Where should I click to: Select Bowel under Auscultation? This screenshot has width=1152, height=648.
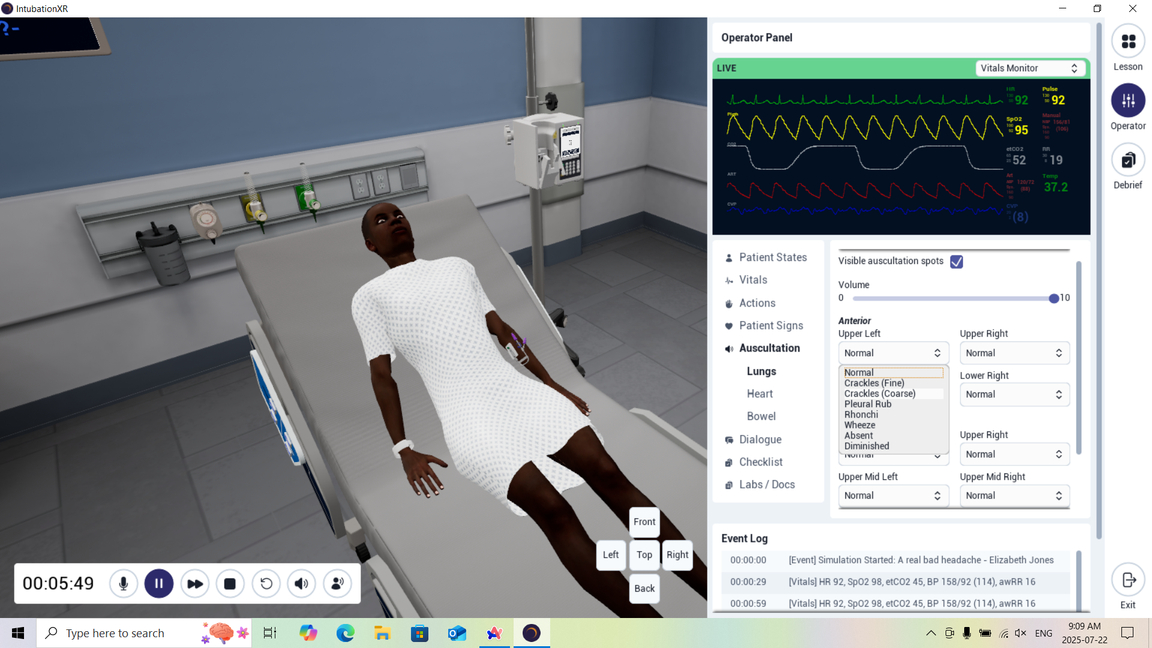[x=761, y=416]
